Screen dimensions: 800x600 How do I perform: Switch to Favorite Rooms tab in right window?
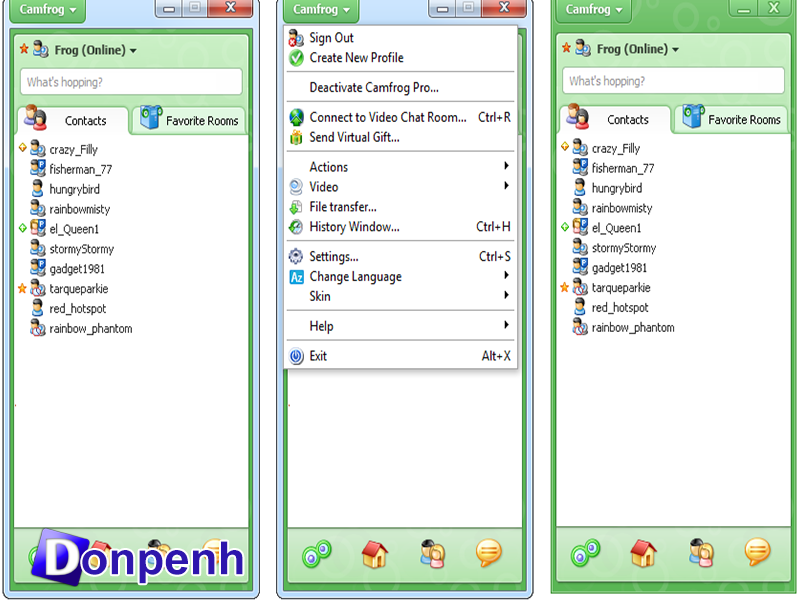tap(731, 119)
